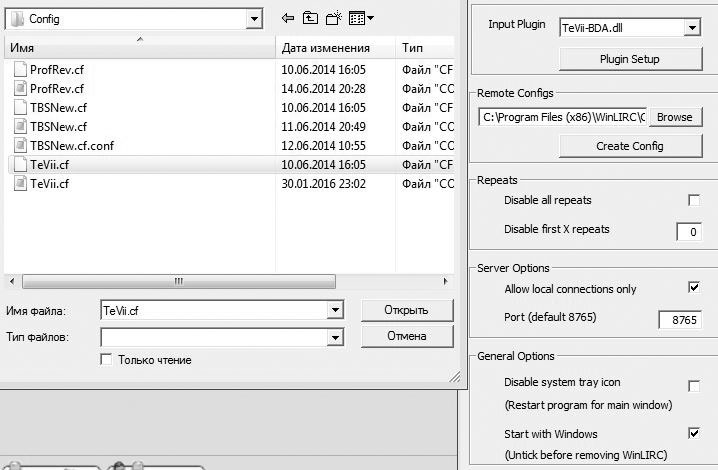Image resolution: width=718 pixels, height=470 pixels.
Task: Select ProfRev.cf file dated 14.06.2014
Action: (52, 89)
